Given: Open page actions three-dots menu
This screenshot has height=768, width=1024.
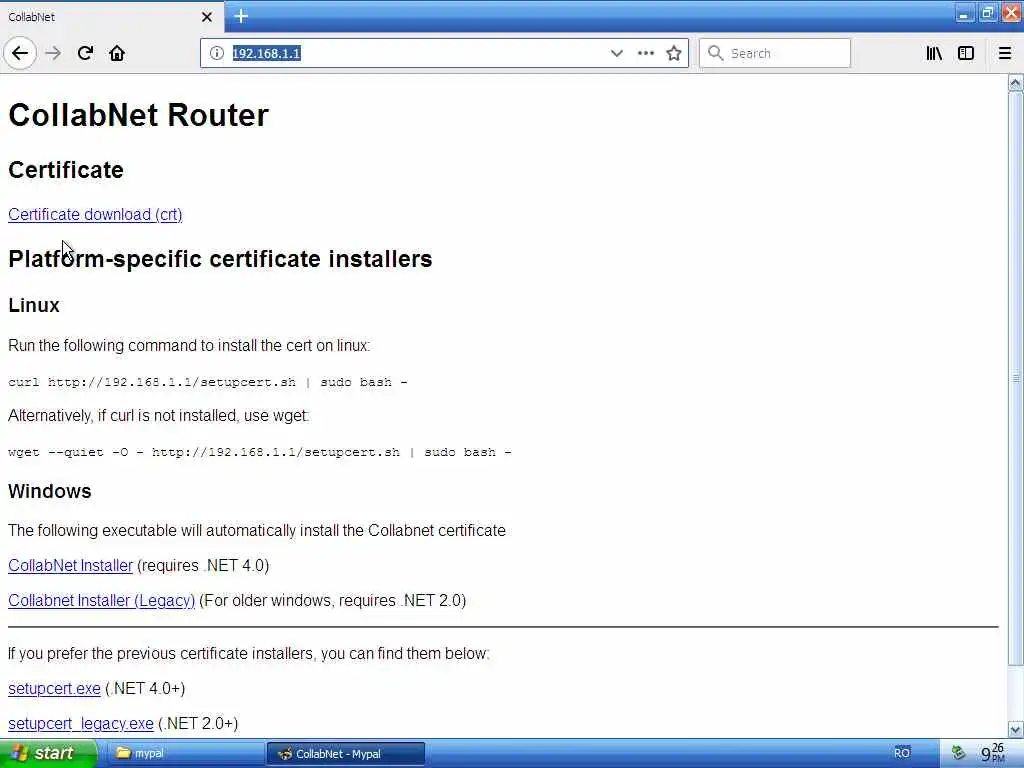Looking at the screenshot, I should click(645, 53).
